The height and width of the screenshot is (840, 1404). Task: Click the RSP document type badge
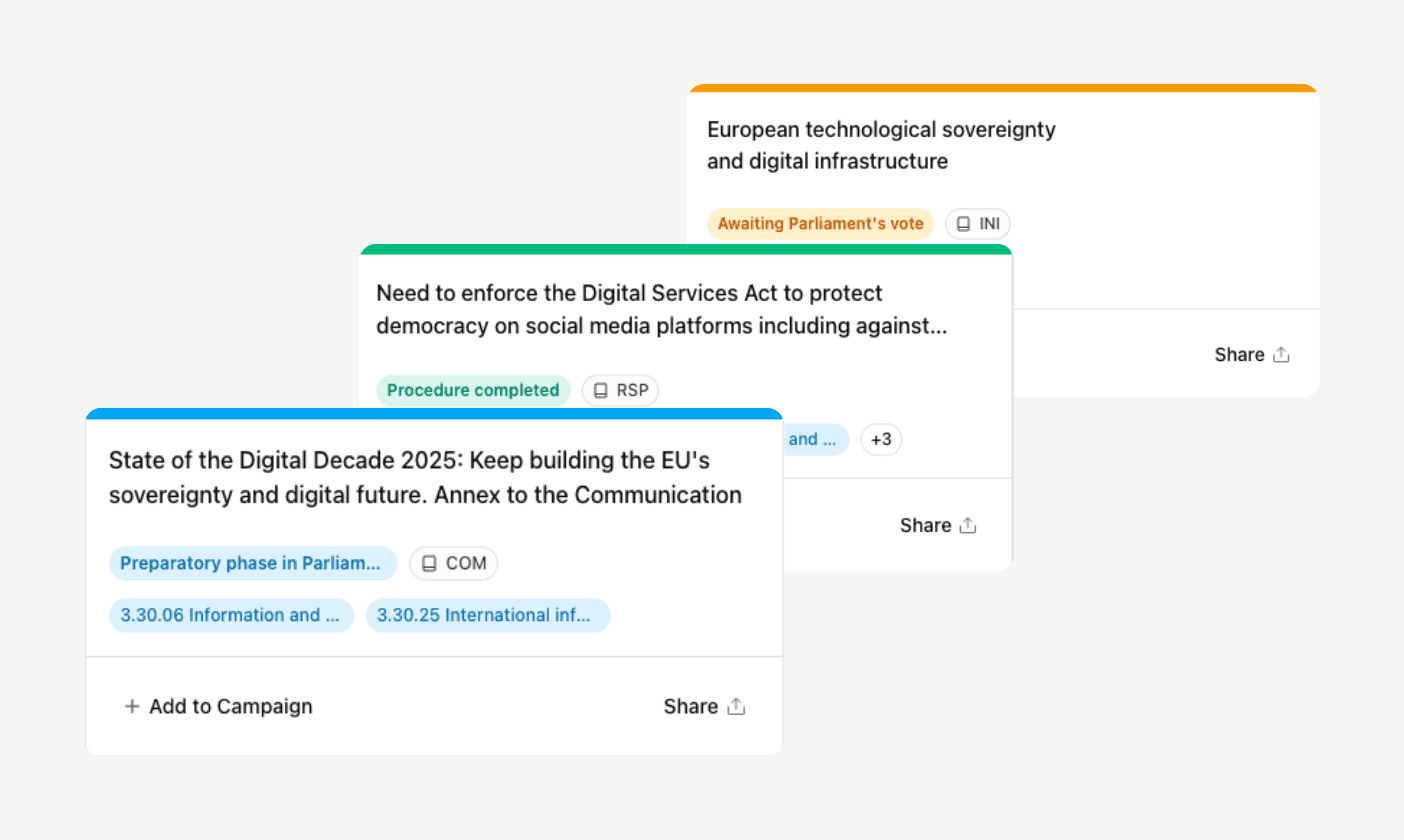620,390
